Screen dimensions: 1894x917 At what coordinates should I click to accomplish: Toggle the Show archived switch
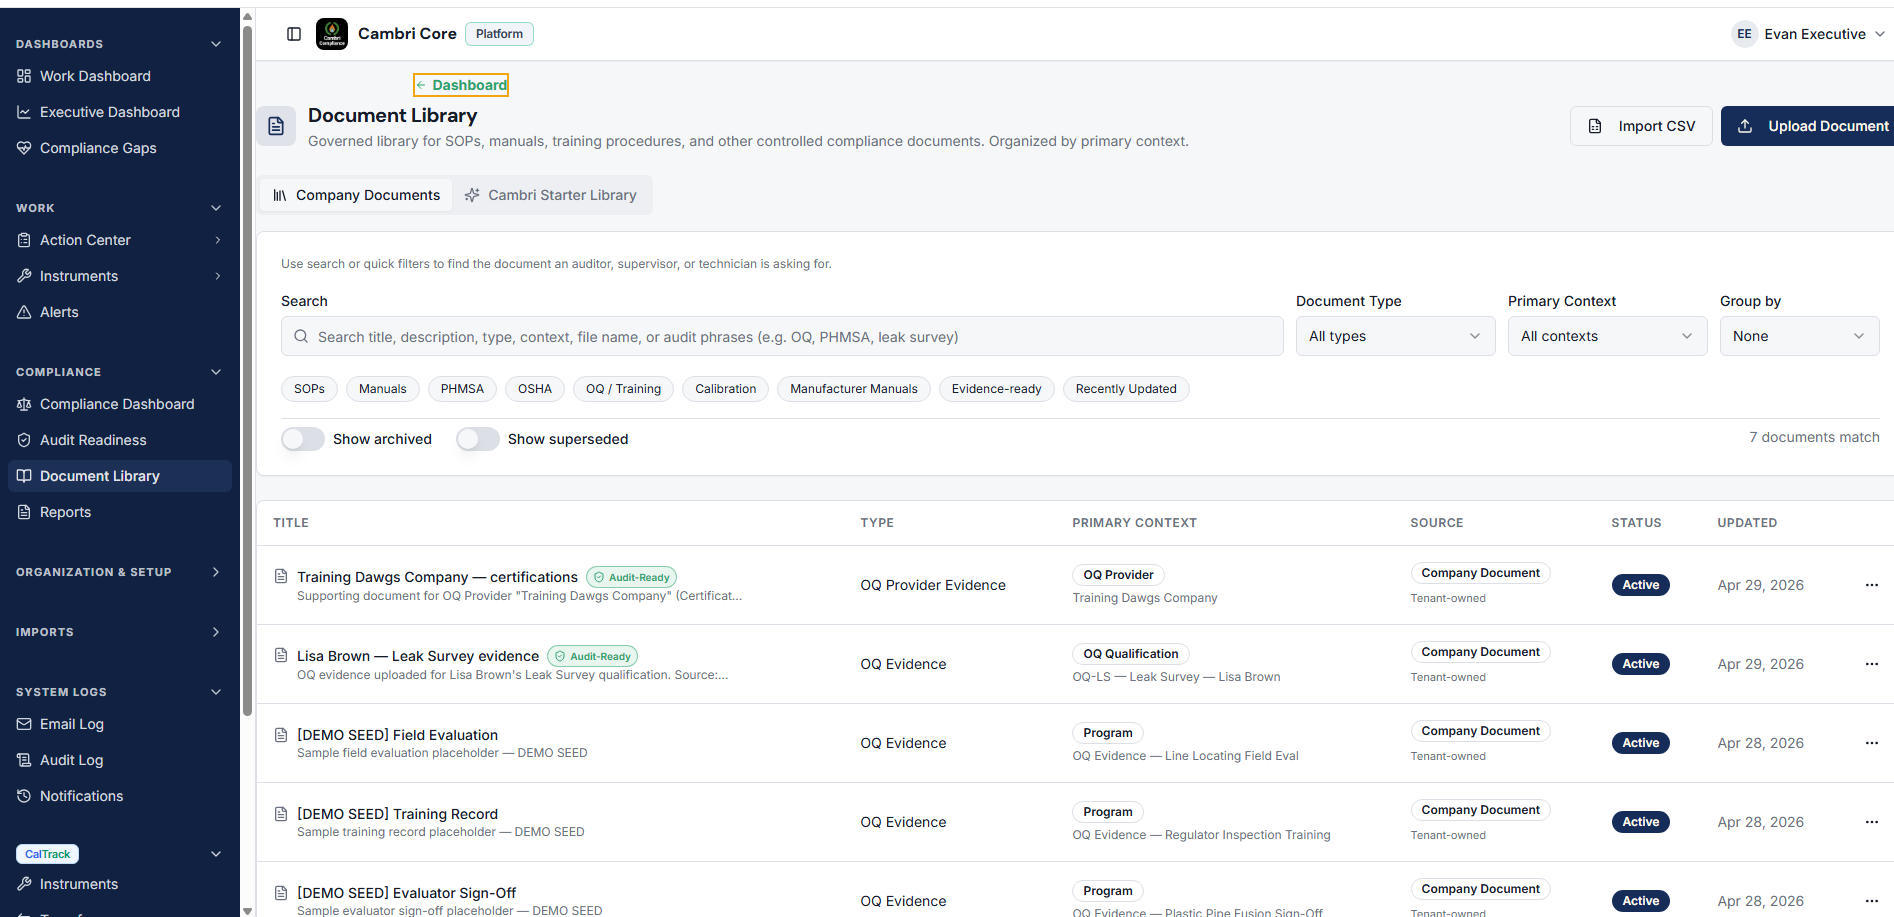303,439
